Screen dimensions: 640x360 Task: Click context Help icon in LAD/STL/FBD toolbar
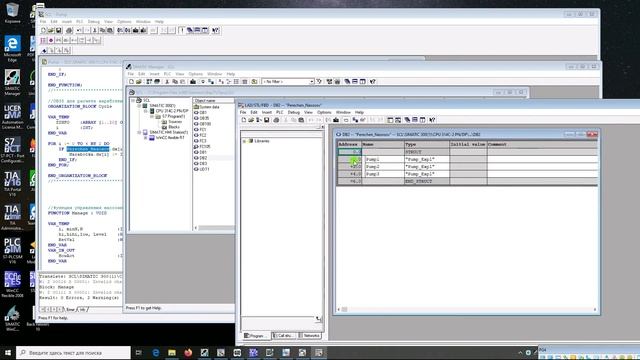tap(432, 120)
